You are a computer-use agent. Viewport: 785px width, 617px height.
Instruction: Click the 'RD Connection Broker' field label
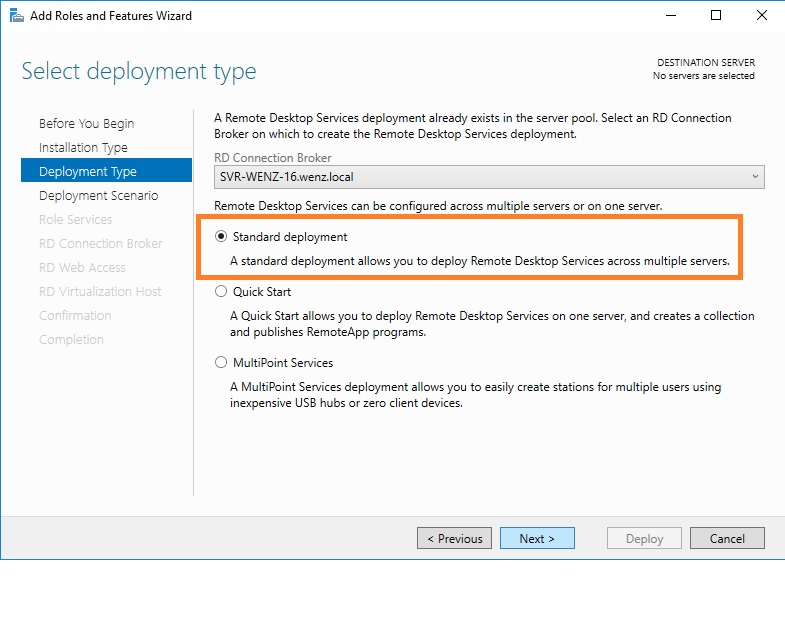(x=273, y=158)
